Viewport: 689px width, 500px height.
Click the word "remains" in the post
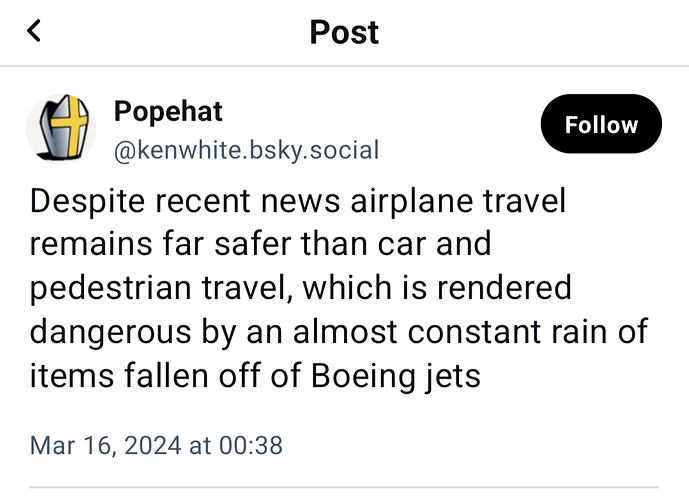coord(88,245)
